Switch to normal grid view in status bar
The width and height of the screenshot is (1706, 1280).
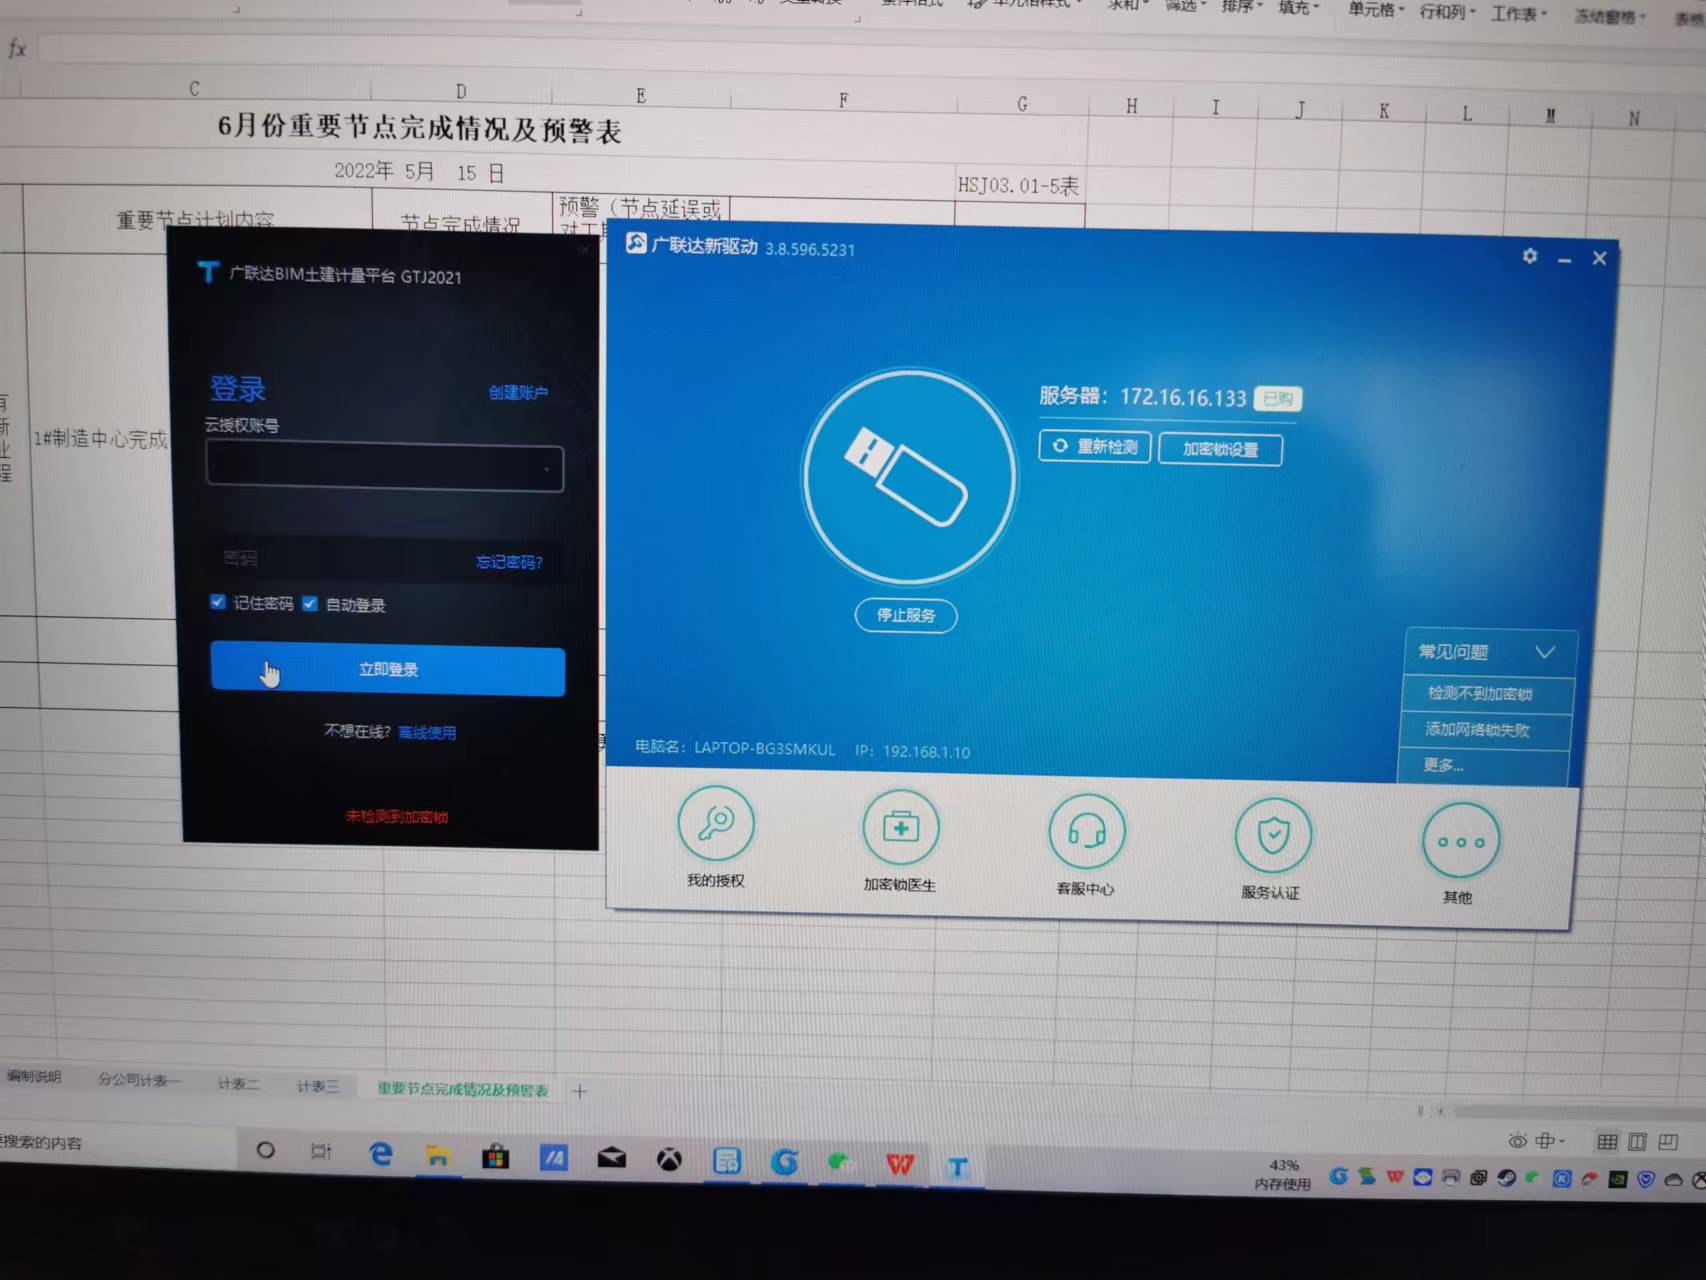(x=1607, y=1142)
